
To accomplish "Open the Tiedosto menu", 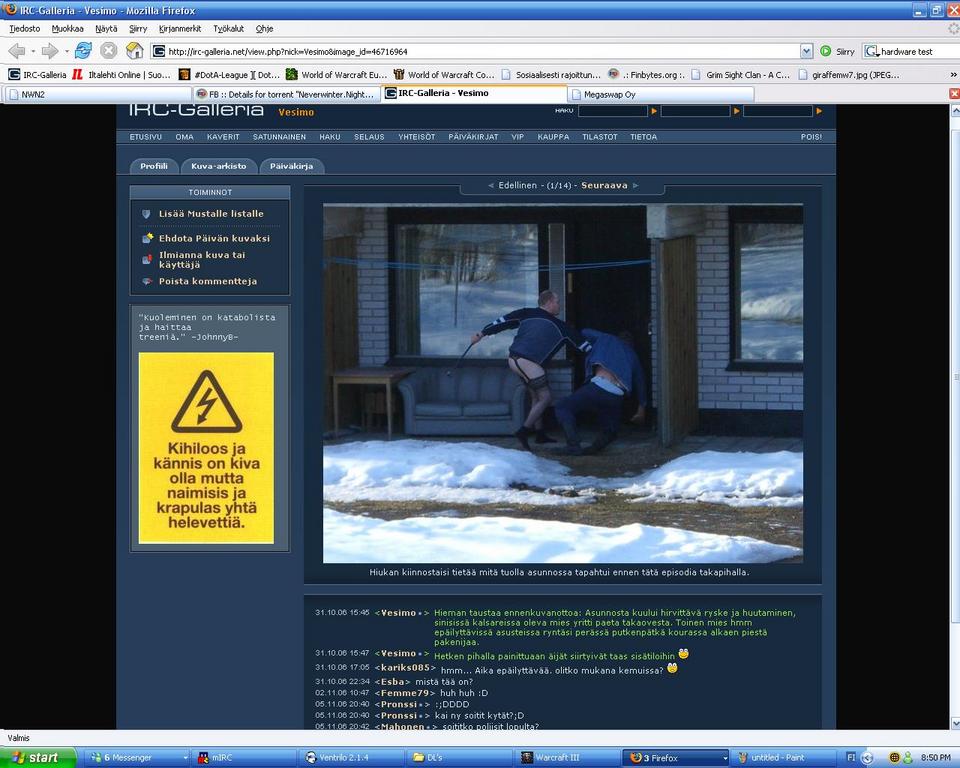I will click(24, 29).
